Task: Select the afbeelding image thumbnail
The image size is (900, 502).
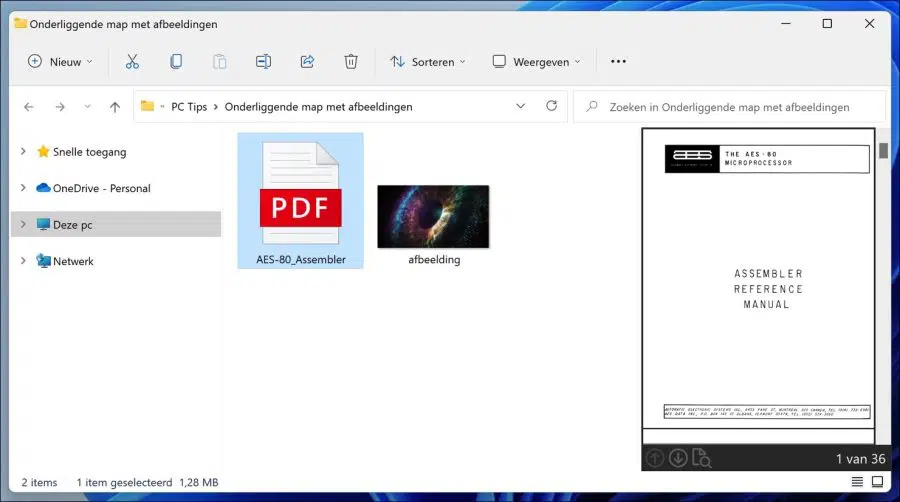Action: [433, 217]
